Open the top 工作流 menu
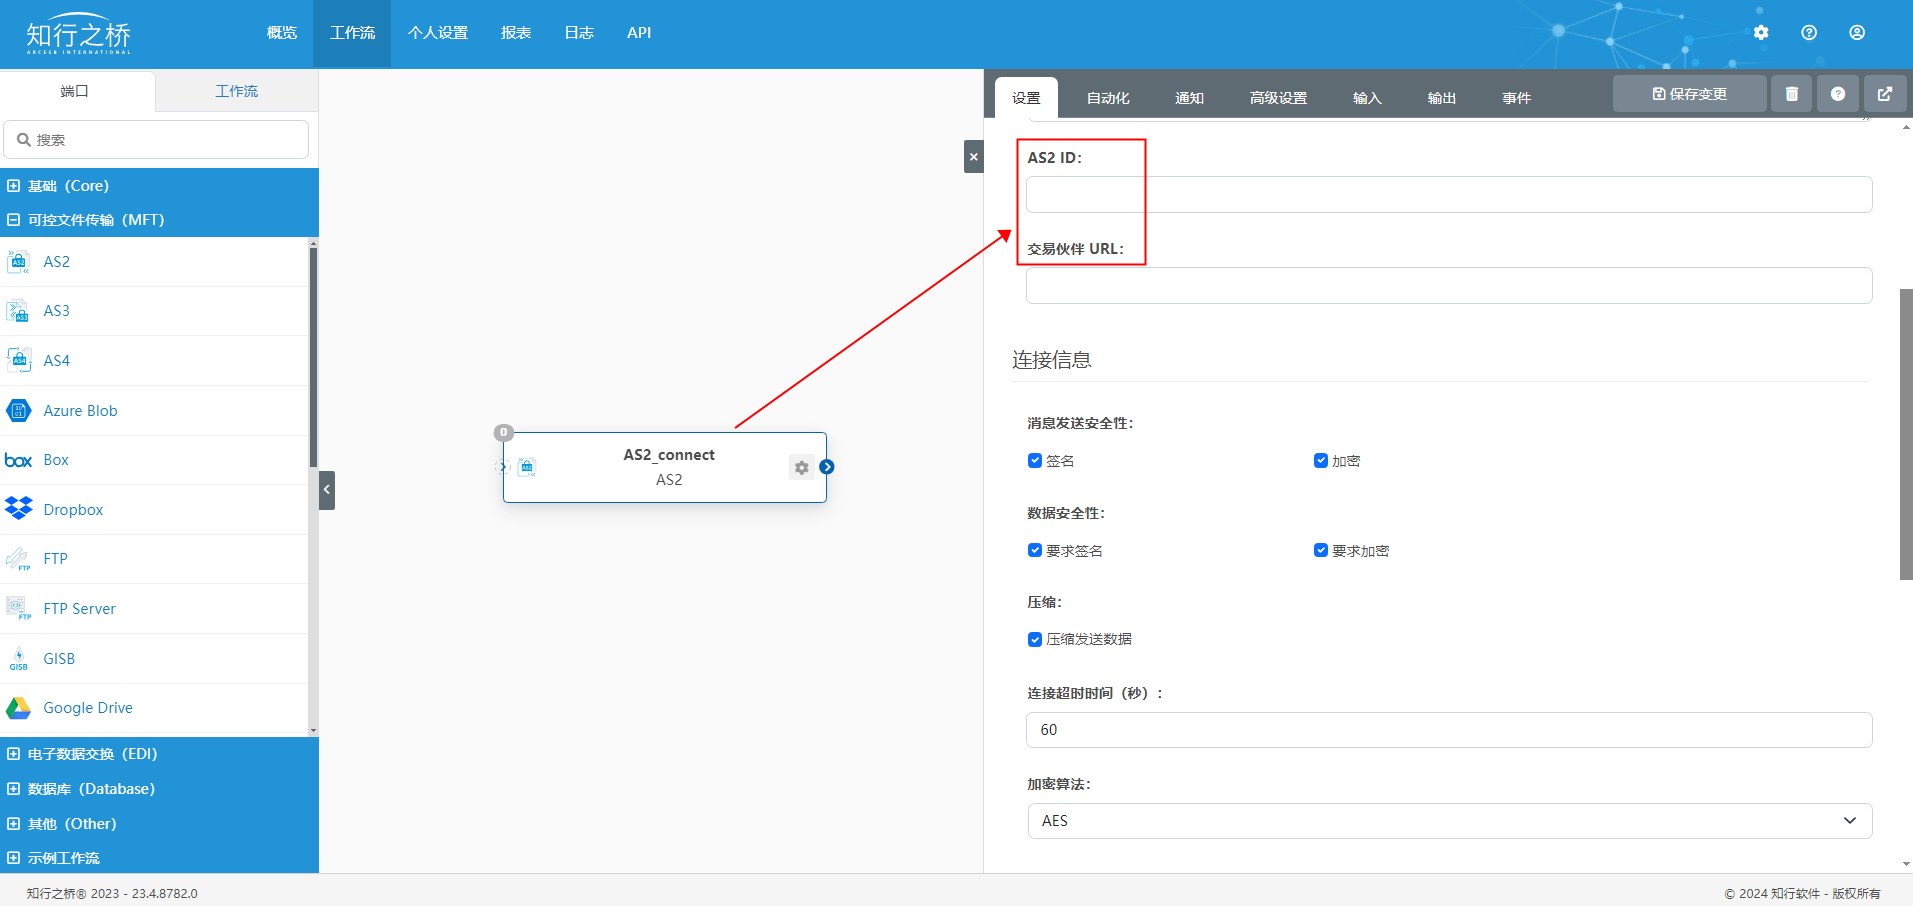The height and width of the screenshot is (906, 1913). point(352,33)
